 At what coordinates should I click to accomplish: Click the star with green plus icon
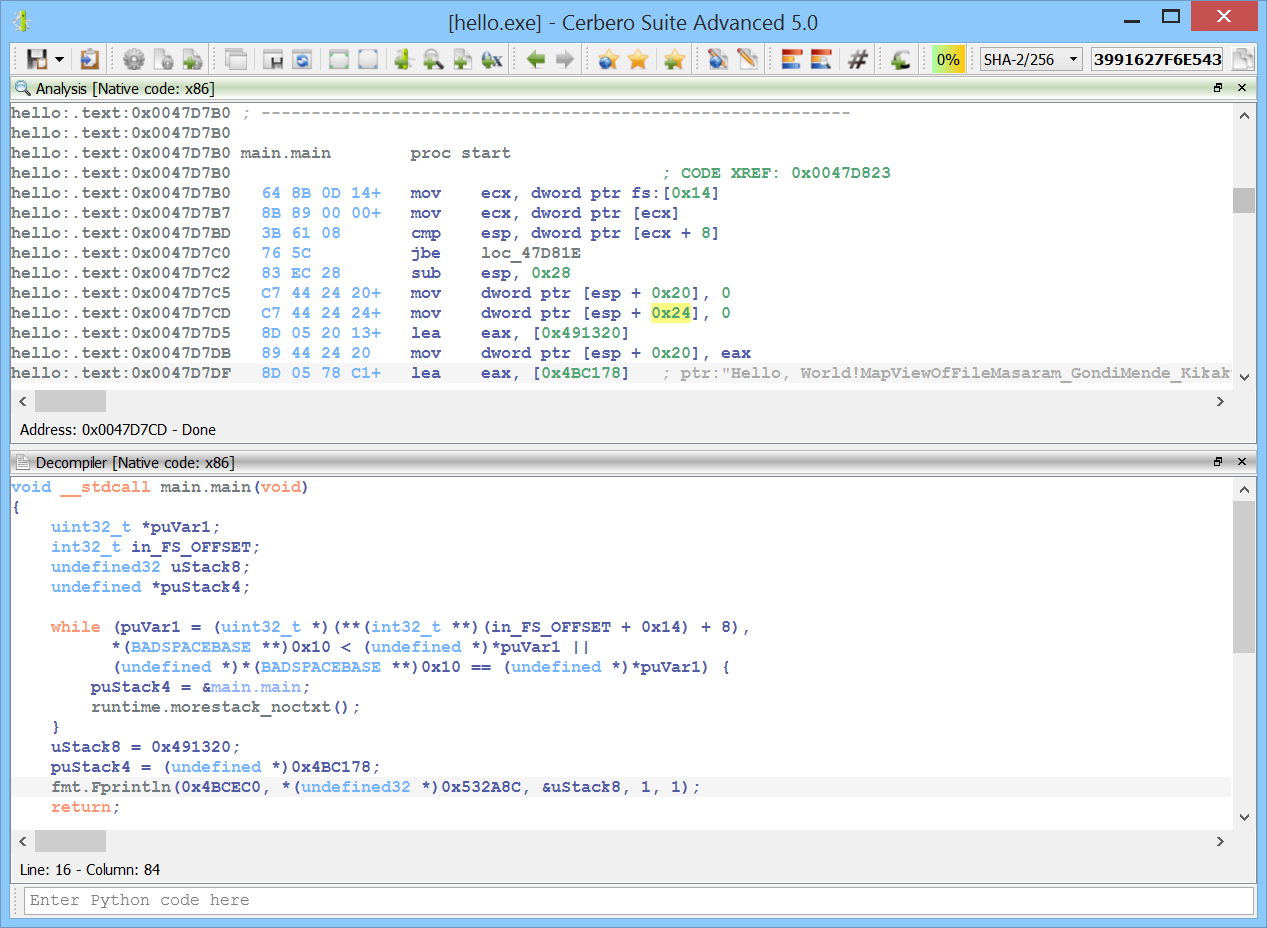(x=674, y=59)
